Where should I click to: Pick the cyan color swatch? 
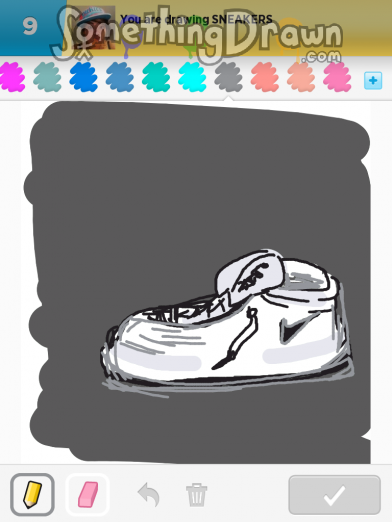192,77
